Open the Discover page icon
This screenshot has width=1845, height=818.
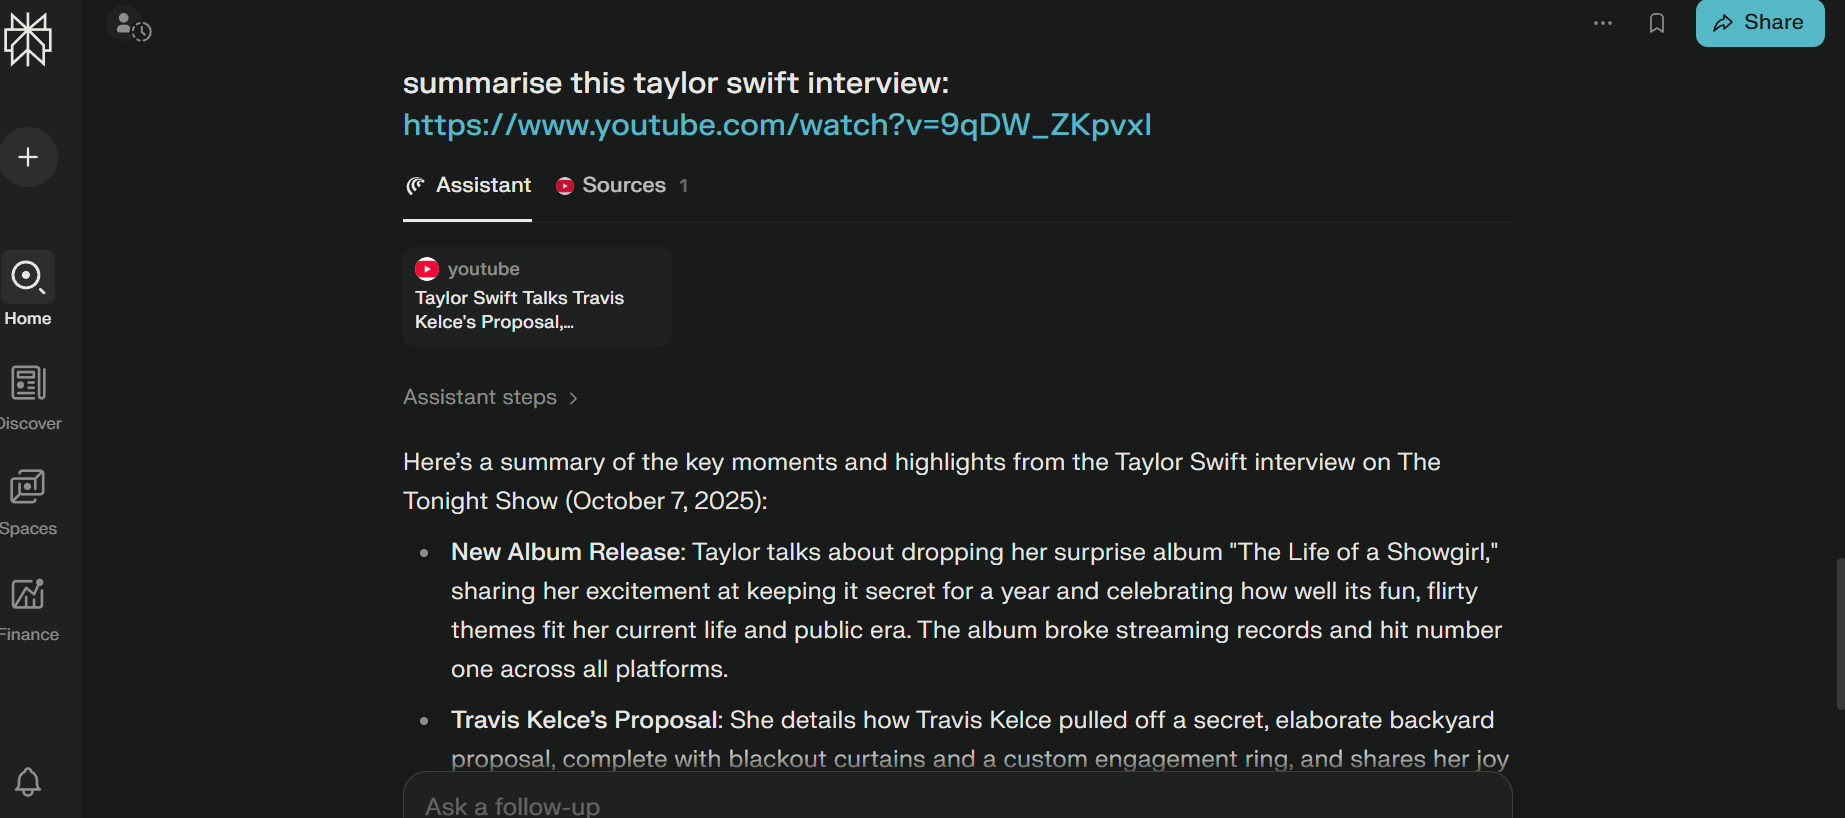[28, 383]
